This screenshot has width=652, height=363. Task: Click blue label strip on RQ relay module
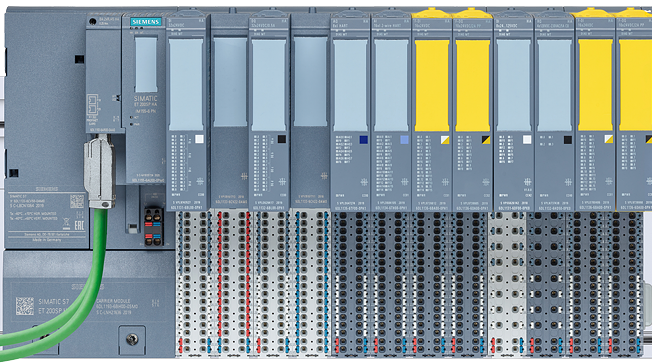tap(554, 86)
